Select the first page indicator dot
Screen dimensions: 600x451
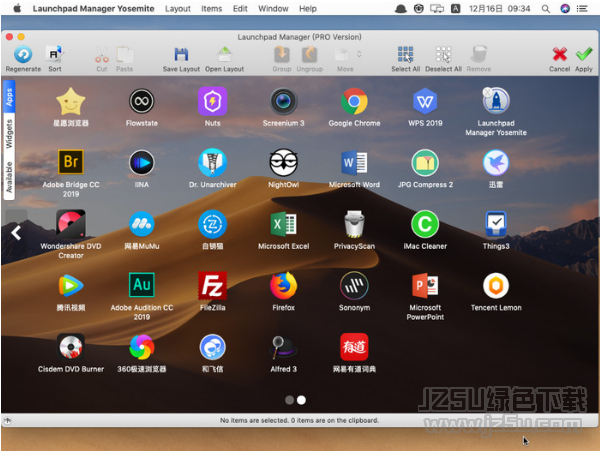coord(290,400)
